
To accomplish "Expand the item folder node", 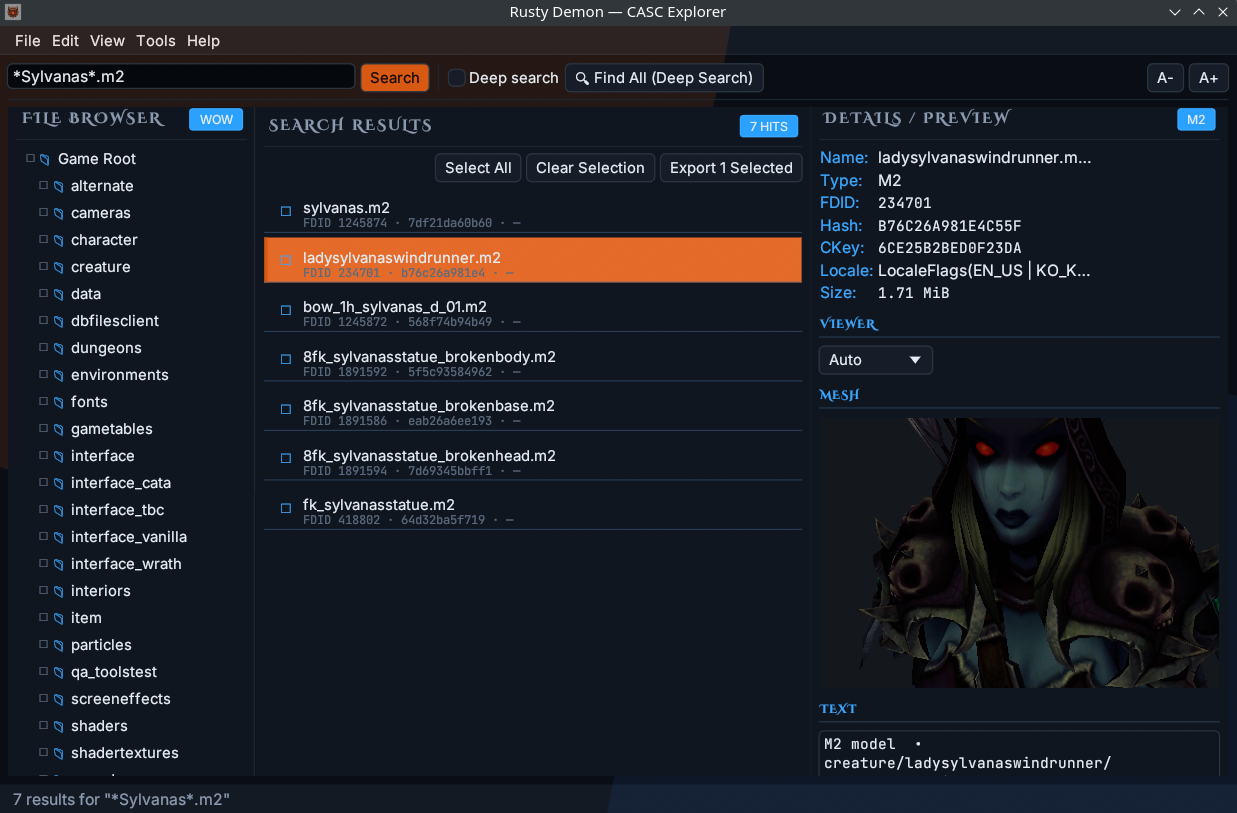I will point(43,618).
